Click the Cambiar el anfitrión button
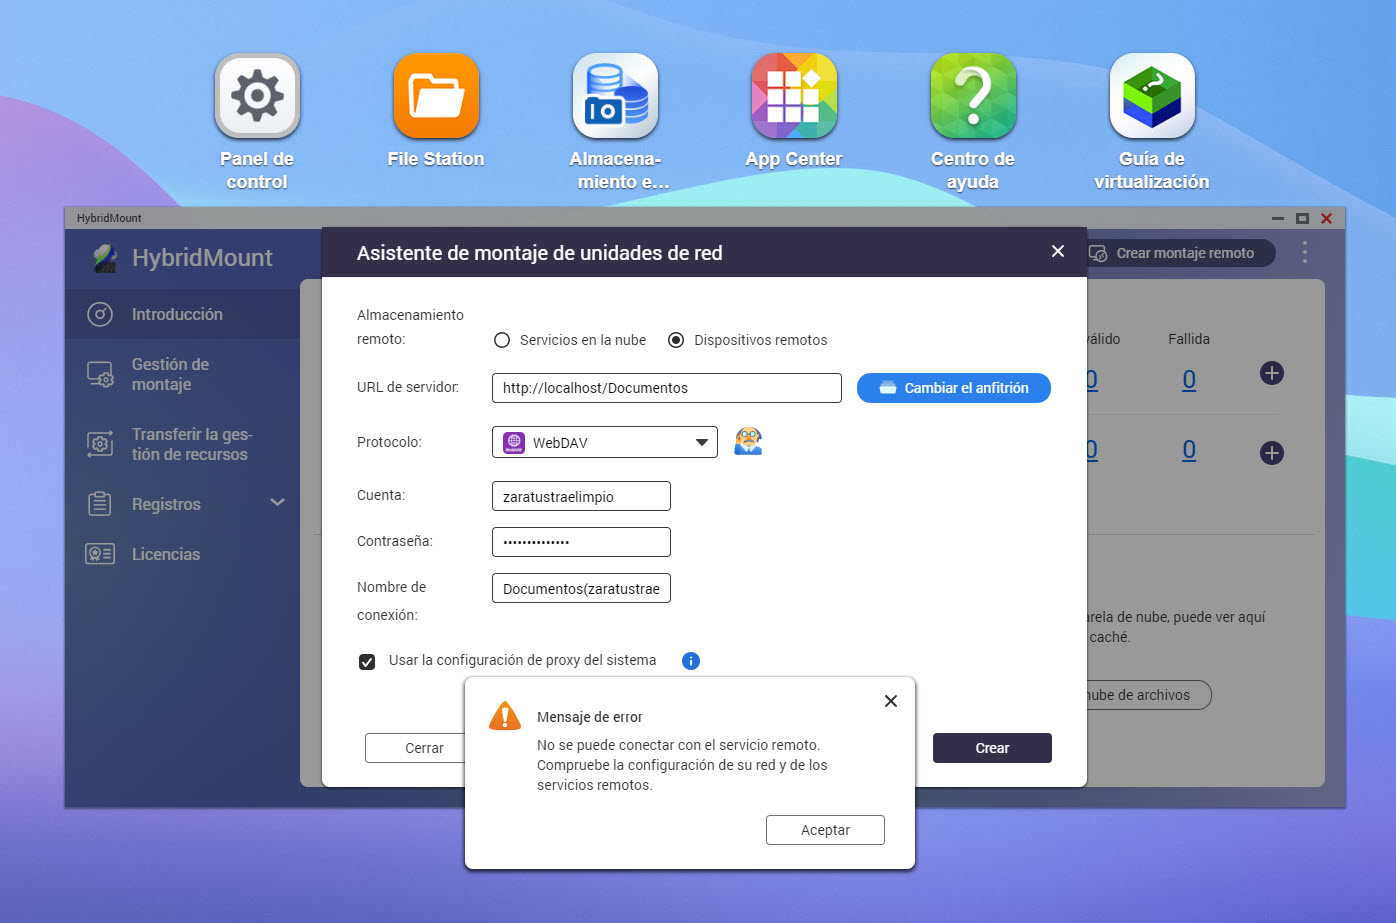The height and width of the screenshot is (923, 1396). 953,388
